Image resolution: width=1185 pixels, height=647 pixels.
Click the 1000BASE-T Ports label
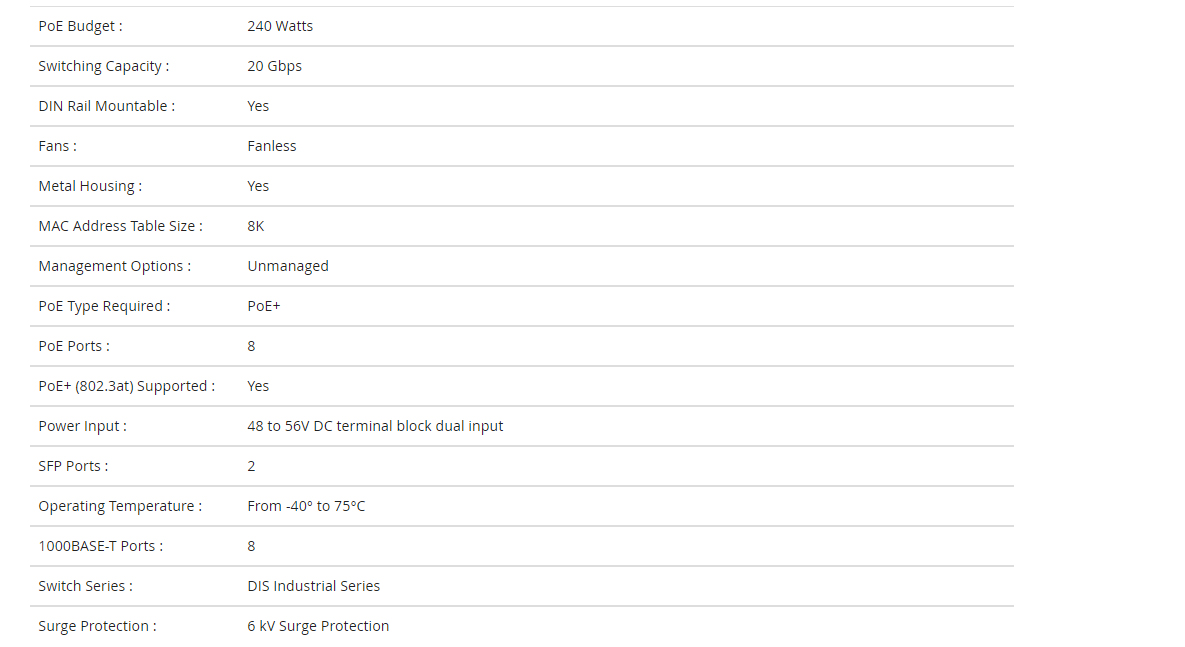pos(101,546)
